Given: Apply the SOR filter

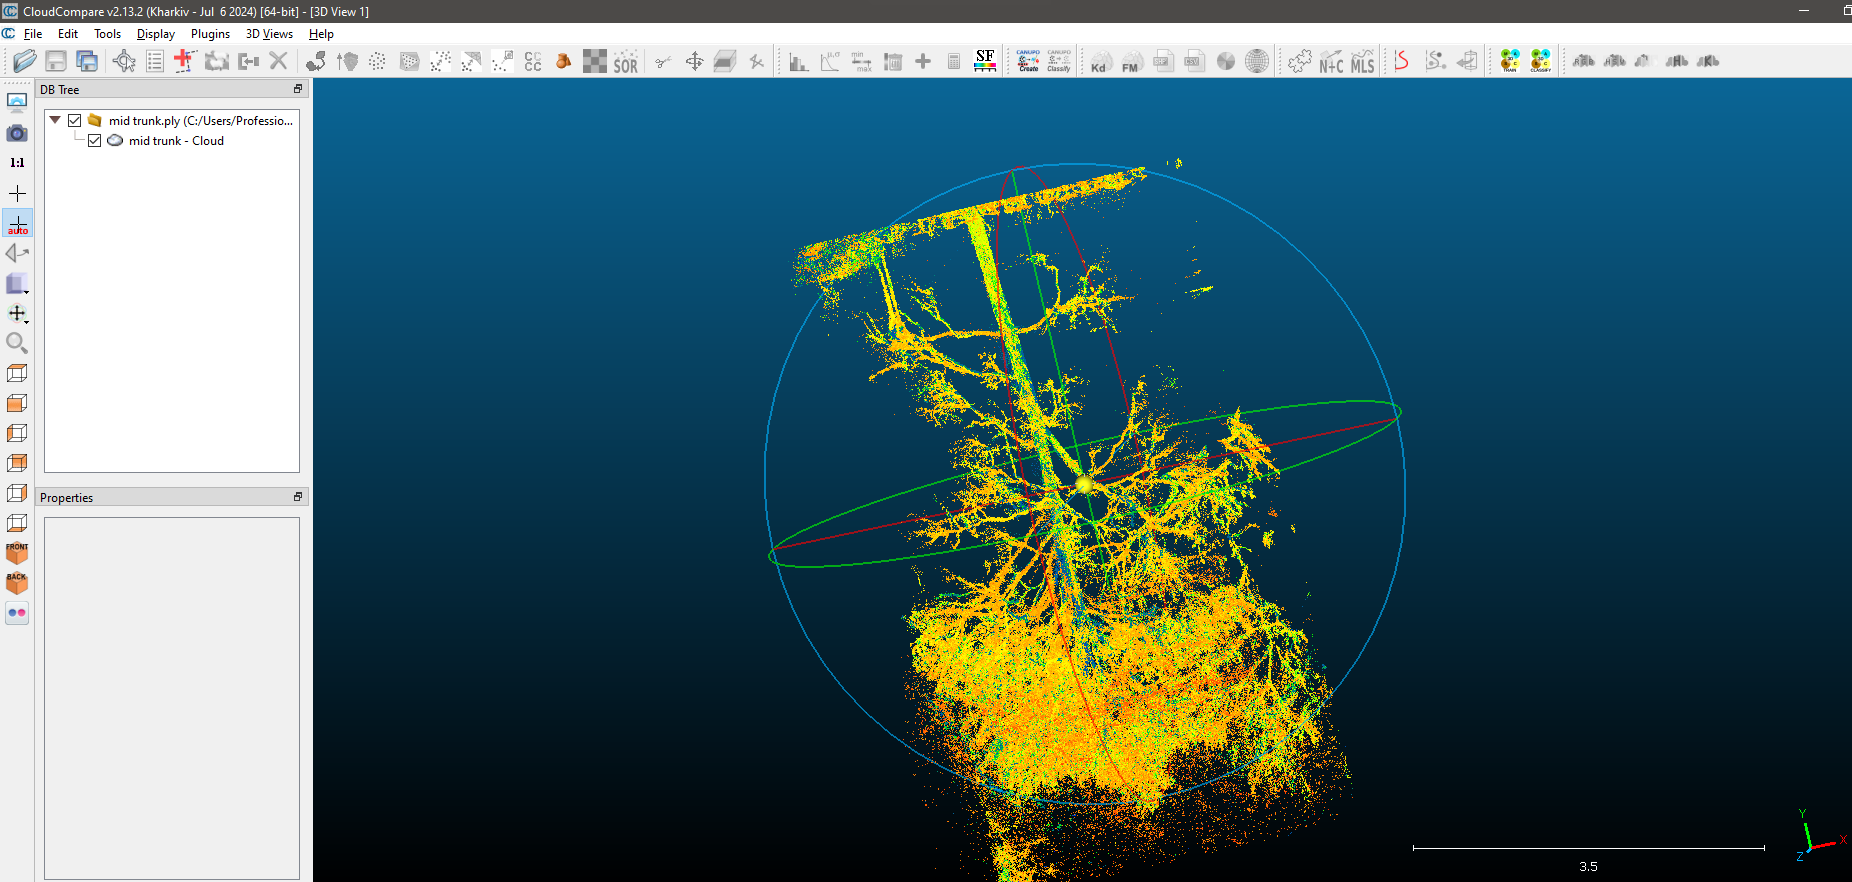Looking at the screenshot, I should pos(626,61).
